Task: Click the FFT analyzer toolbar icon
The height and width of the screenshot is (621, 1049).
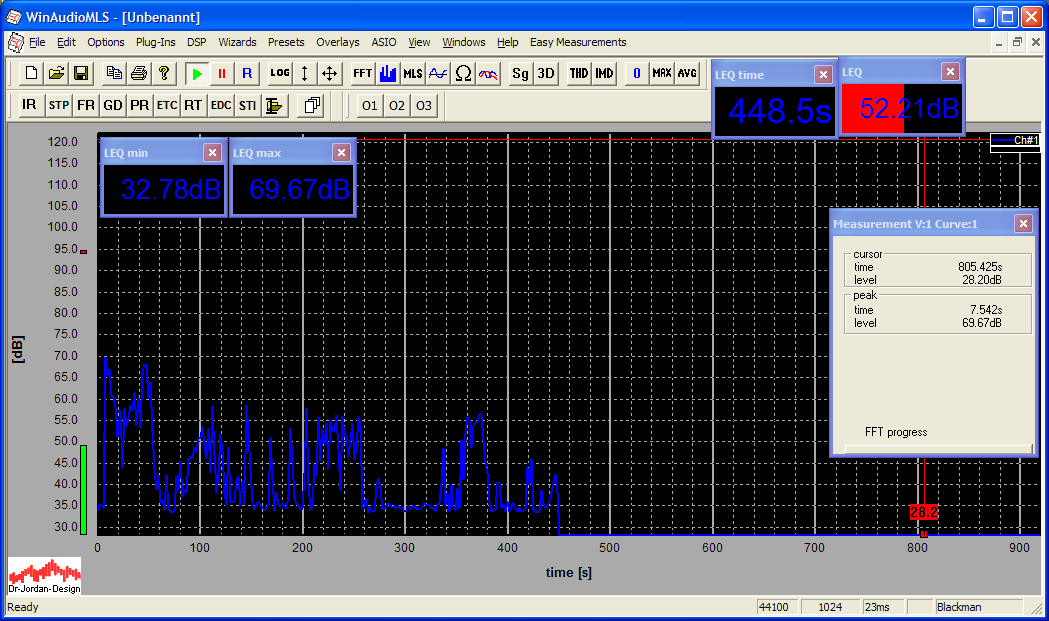Action: [x=362, y=74]
